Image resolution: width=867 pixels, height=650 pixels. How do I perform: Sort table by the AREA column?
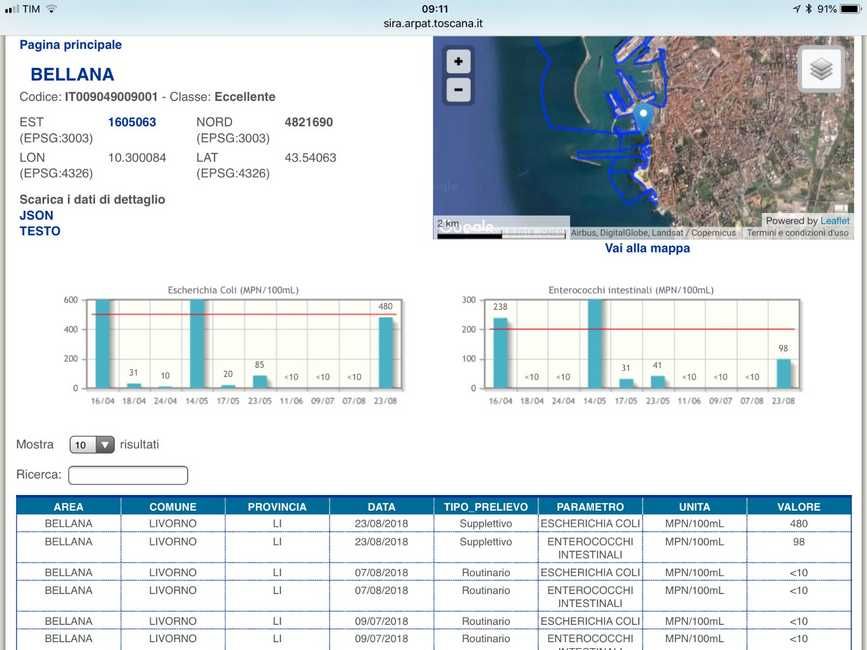pyautogui.click(x=68, y=507)
